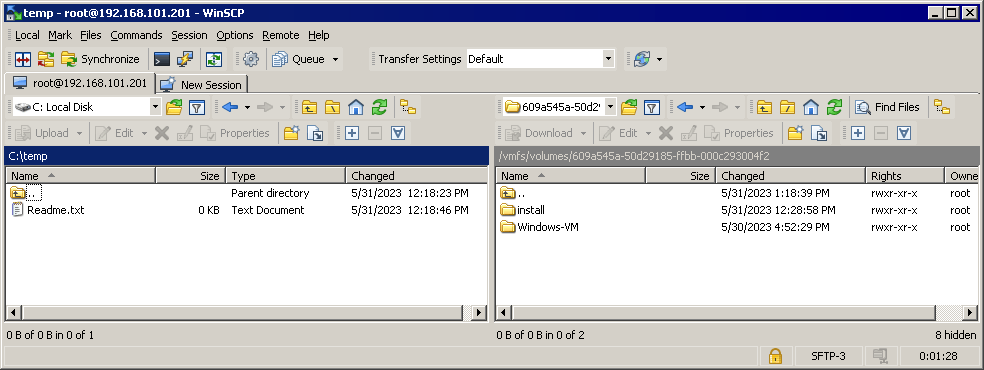Screen dimensions: 984x370
Task: Sort the local panel by the Type column
Action: 286,176
